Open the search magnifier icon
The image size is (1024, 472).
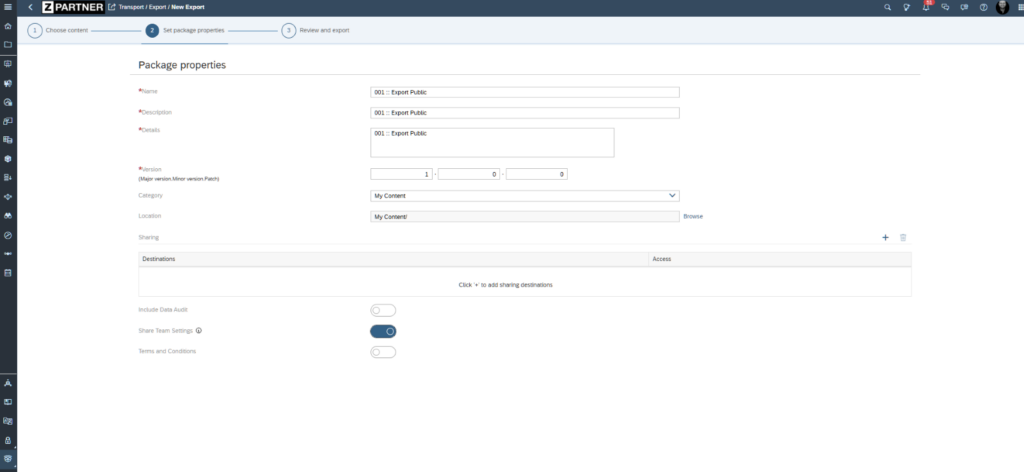(887, 7)
